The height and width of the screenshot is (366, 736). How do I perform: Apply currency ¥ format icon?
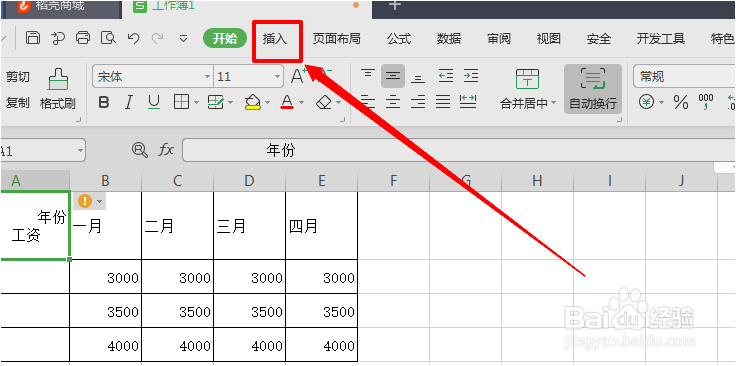(646, 101)
